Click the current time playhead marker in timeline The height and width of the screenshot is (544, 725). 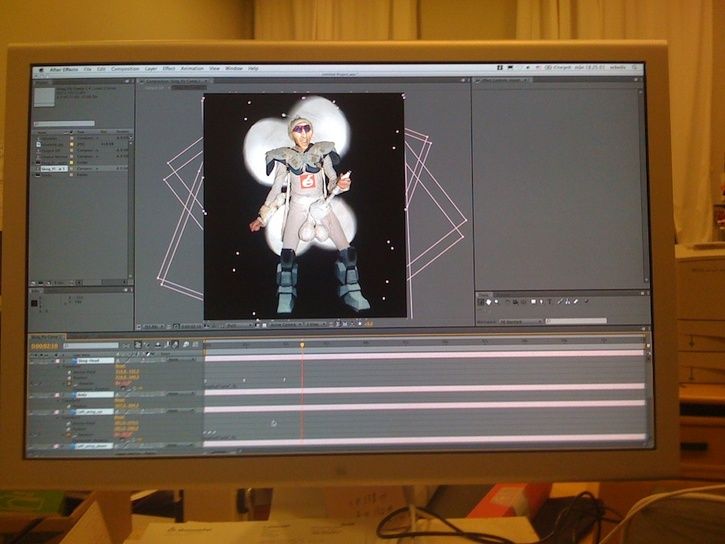301,344
